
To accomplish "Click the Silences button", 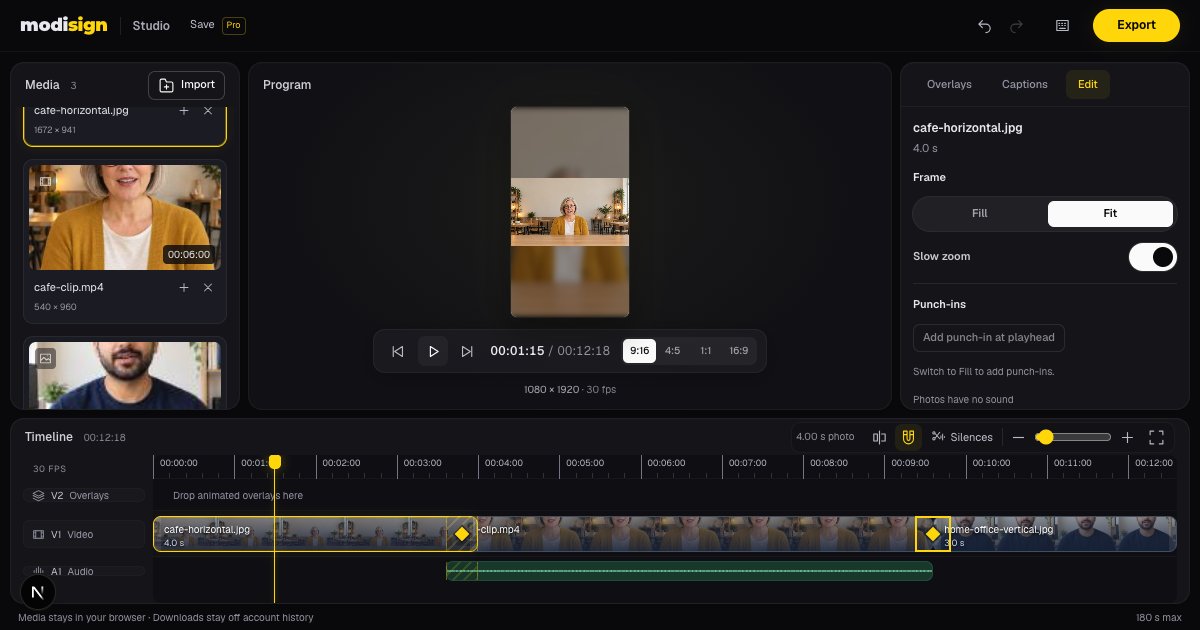I will point(962,437).
